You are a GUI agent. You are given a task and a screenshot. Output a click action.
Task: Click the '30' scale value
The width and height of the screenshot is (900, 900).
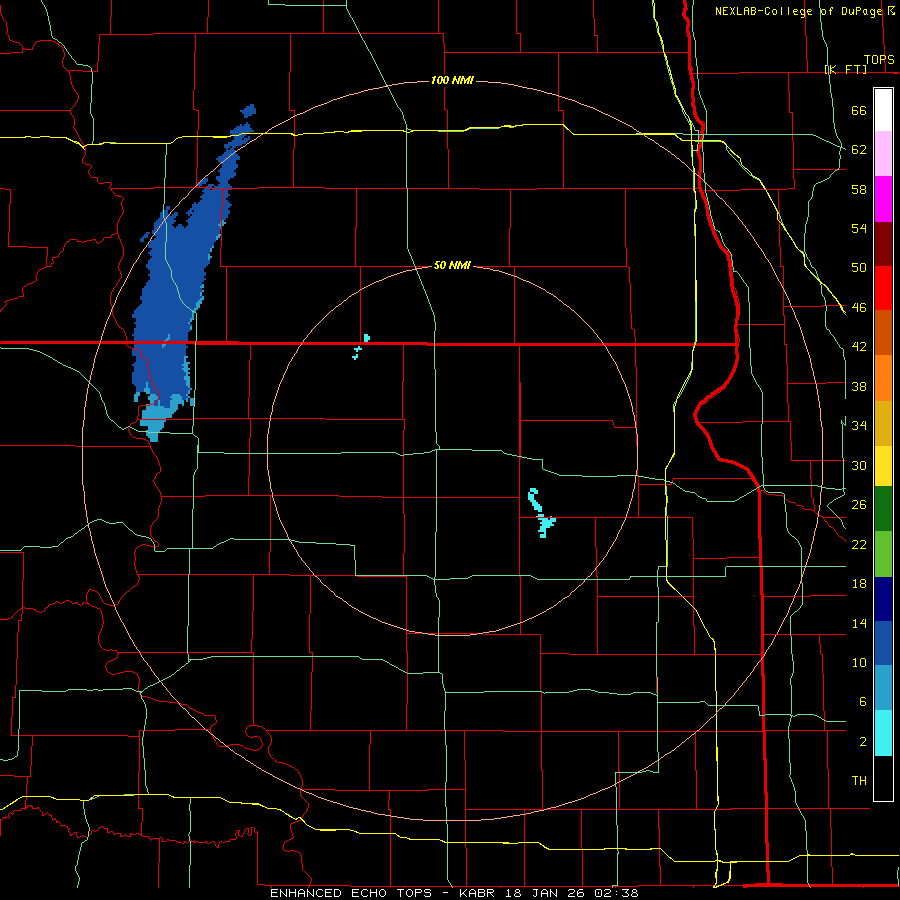point(859,465)
